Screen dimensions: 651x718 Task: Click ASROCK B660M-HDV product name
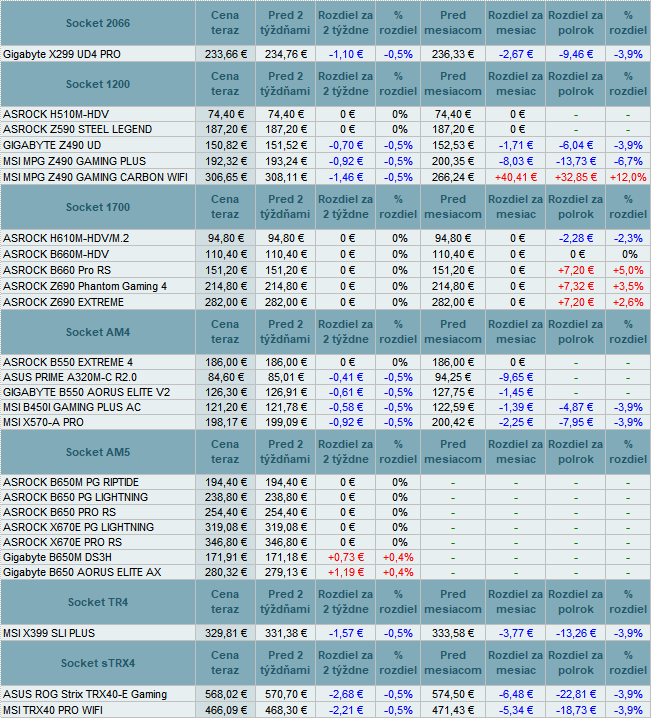click(56, 254)
